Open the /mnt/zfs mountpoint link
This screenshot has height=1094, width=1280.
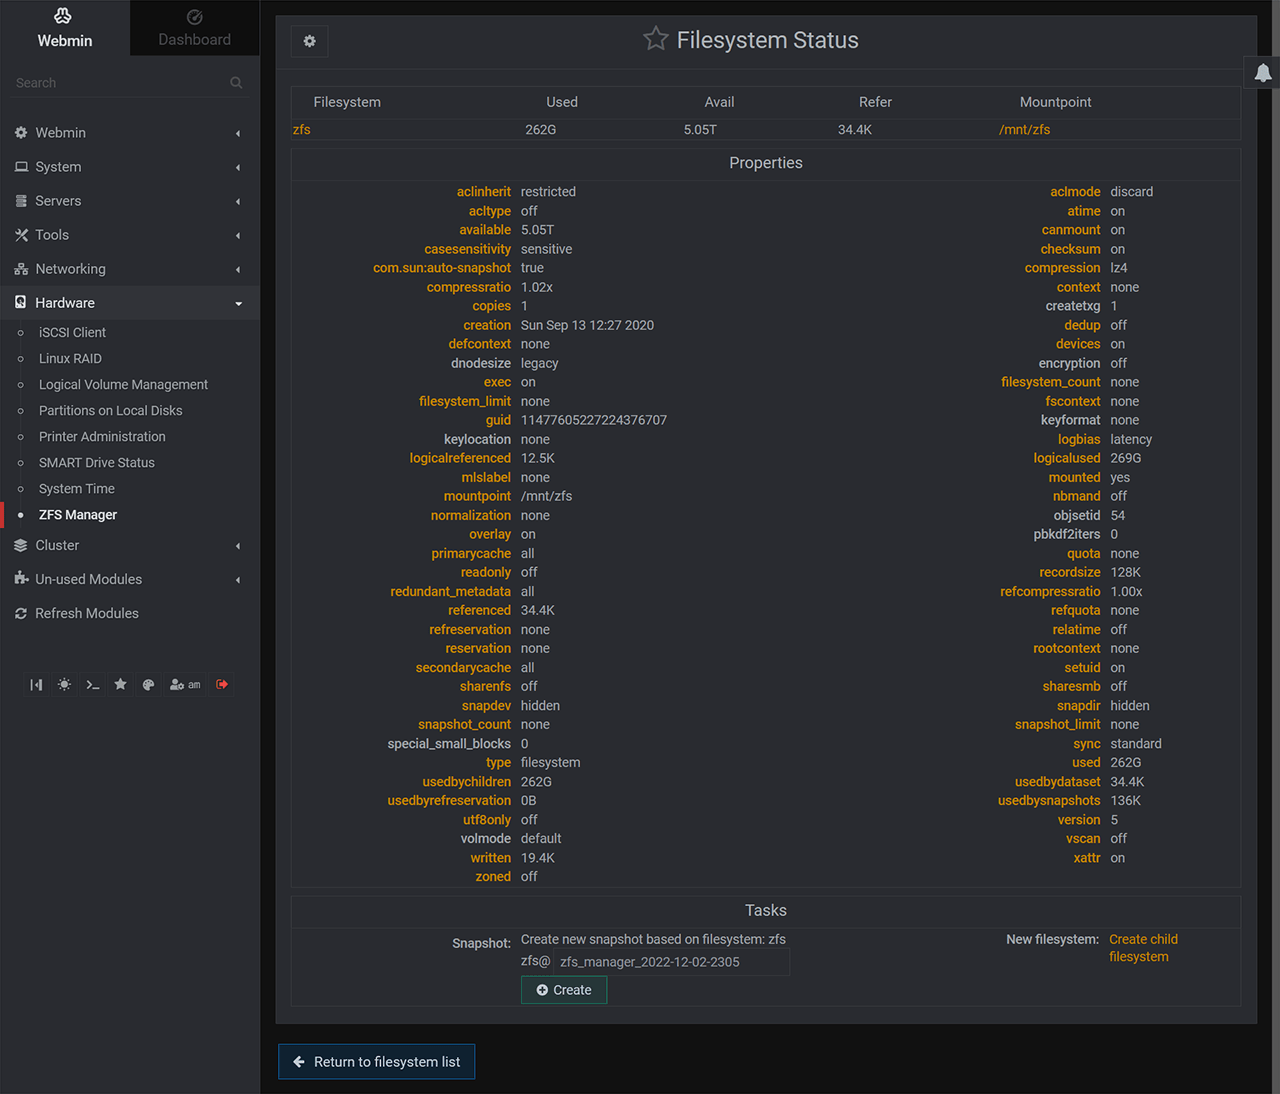[x=1024, y=130]
